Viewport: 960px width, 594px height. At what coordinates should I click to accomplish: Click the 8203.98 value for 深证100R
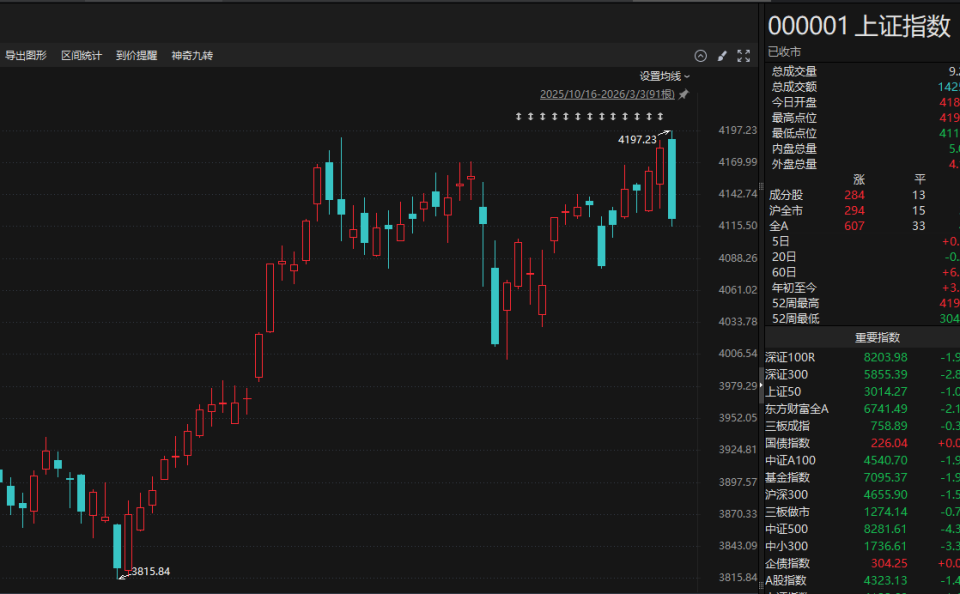pyautogui.click(x=886, y=357)
